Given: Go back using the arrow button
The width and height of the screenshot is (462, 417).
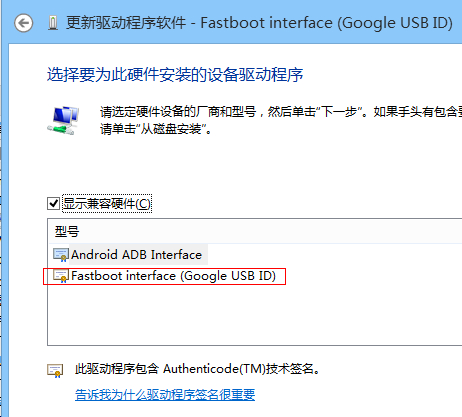Looking at the screenshot, I should click(x=23, y=23).
